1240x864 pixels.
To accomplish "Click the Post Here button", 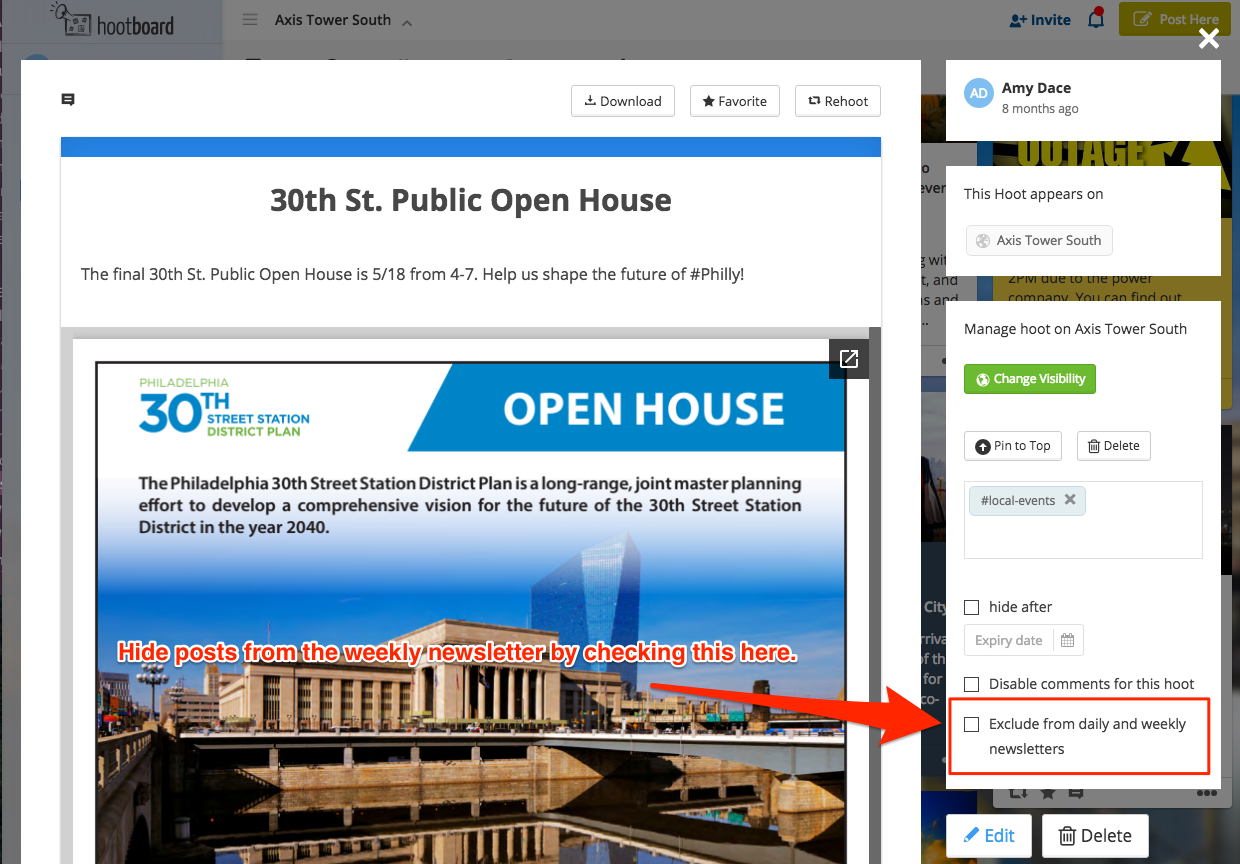I will coord(1175,19).
